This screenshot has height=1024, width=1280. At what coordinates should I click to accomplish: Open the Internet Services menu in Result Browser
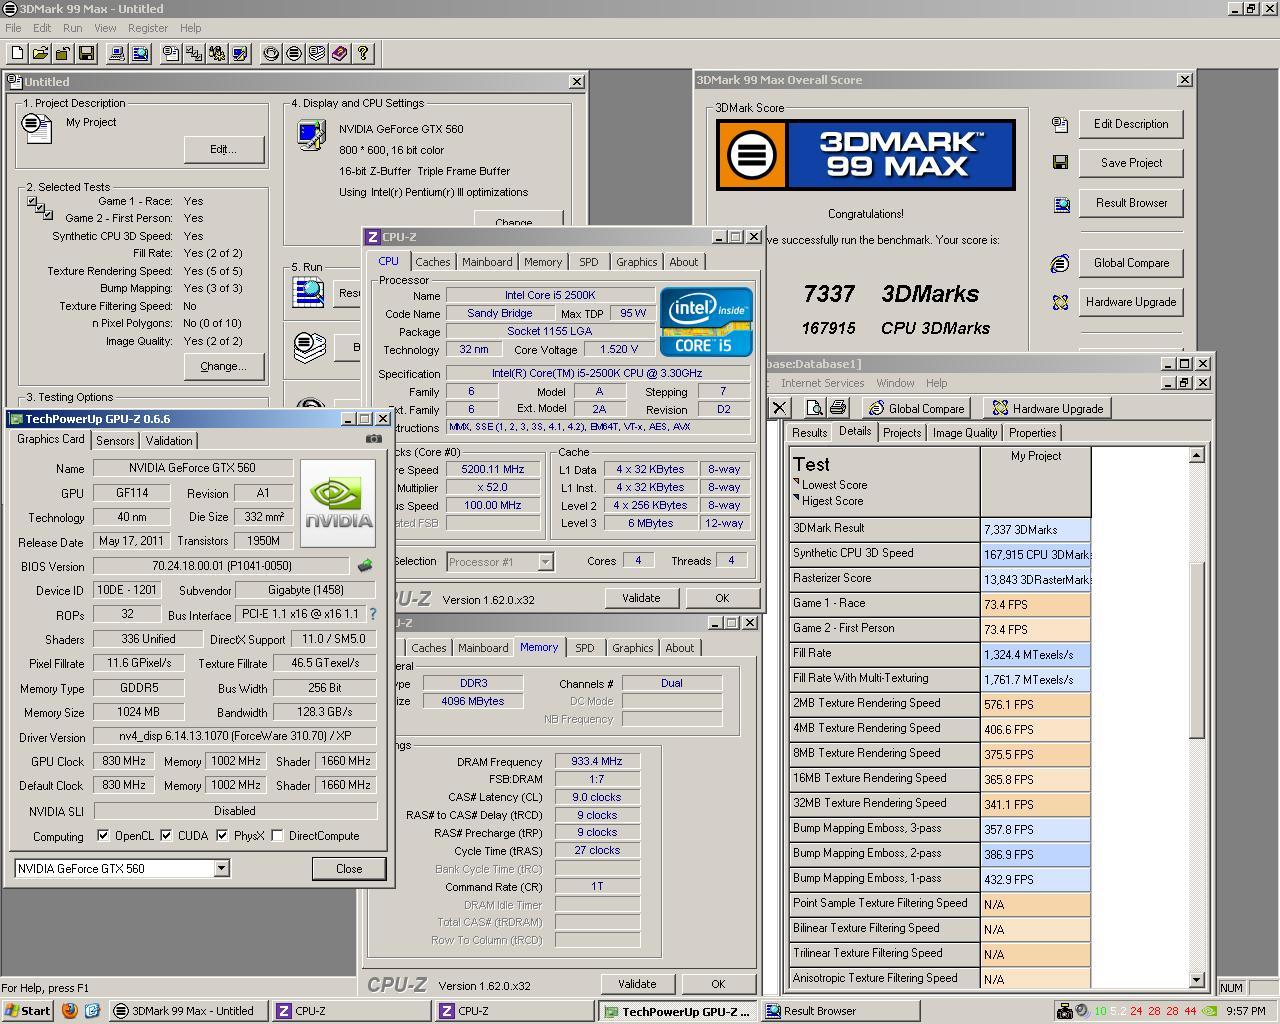[822, 383]
